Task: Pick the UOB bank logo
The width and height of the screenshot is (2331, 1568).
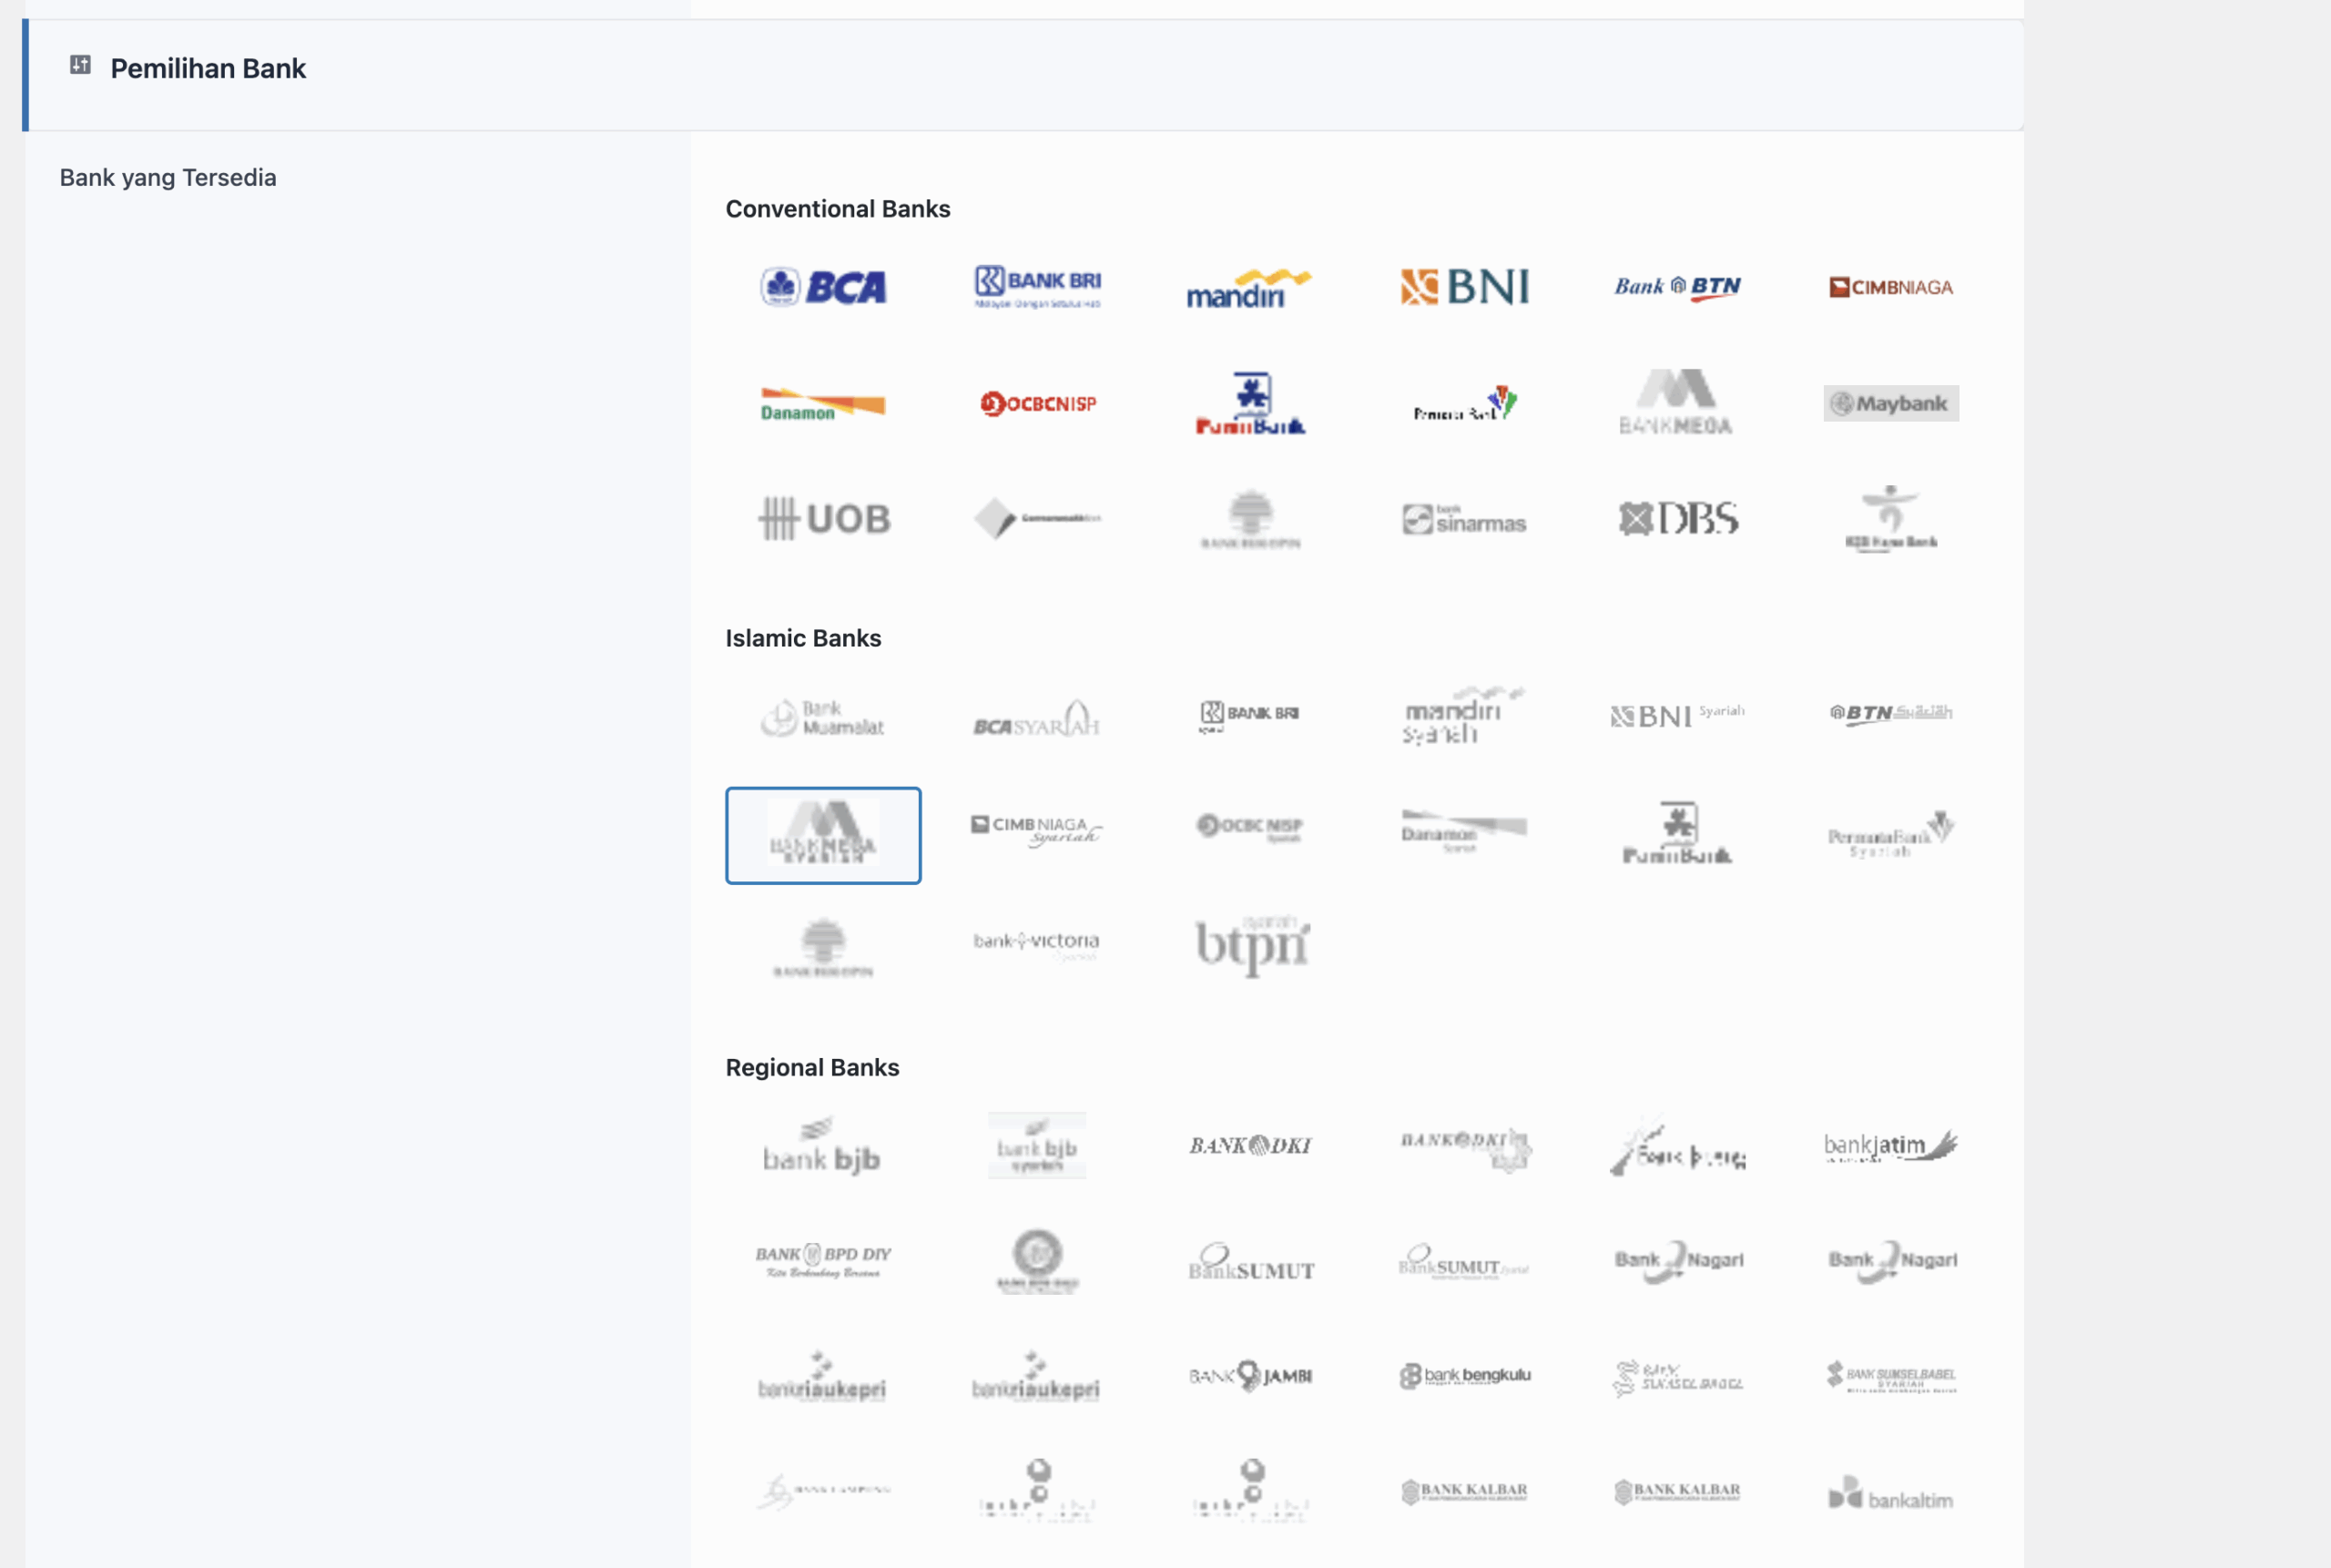Action: click(823, 518)
